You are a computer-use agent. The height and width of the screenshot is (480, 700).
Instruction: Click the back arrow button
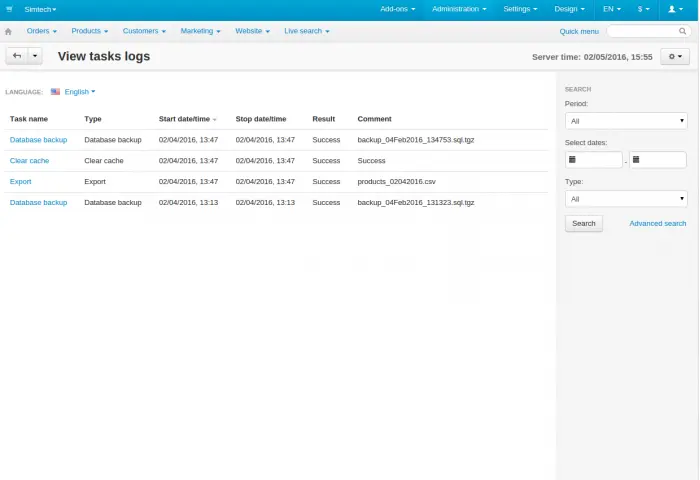coord(17,56)
